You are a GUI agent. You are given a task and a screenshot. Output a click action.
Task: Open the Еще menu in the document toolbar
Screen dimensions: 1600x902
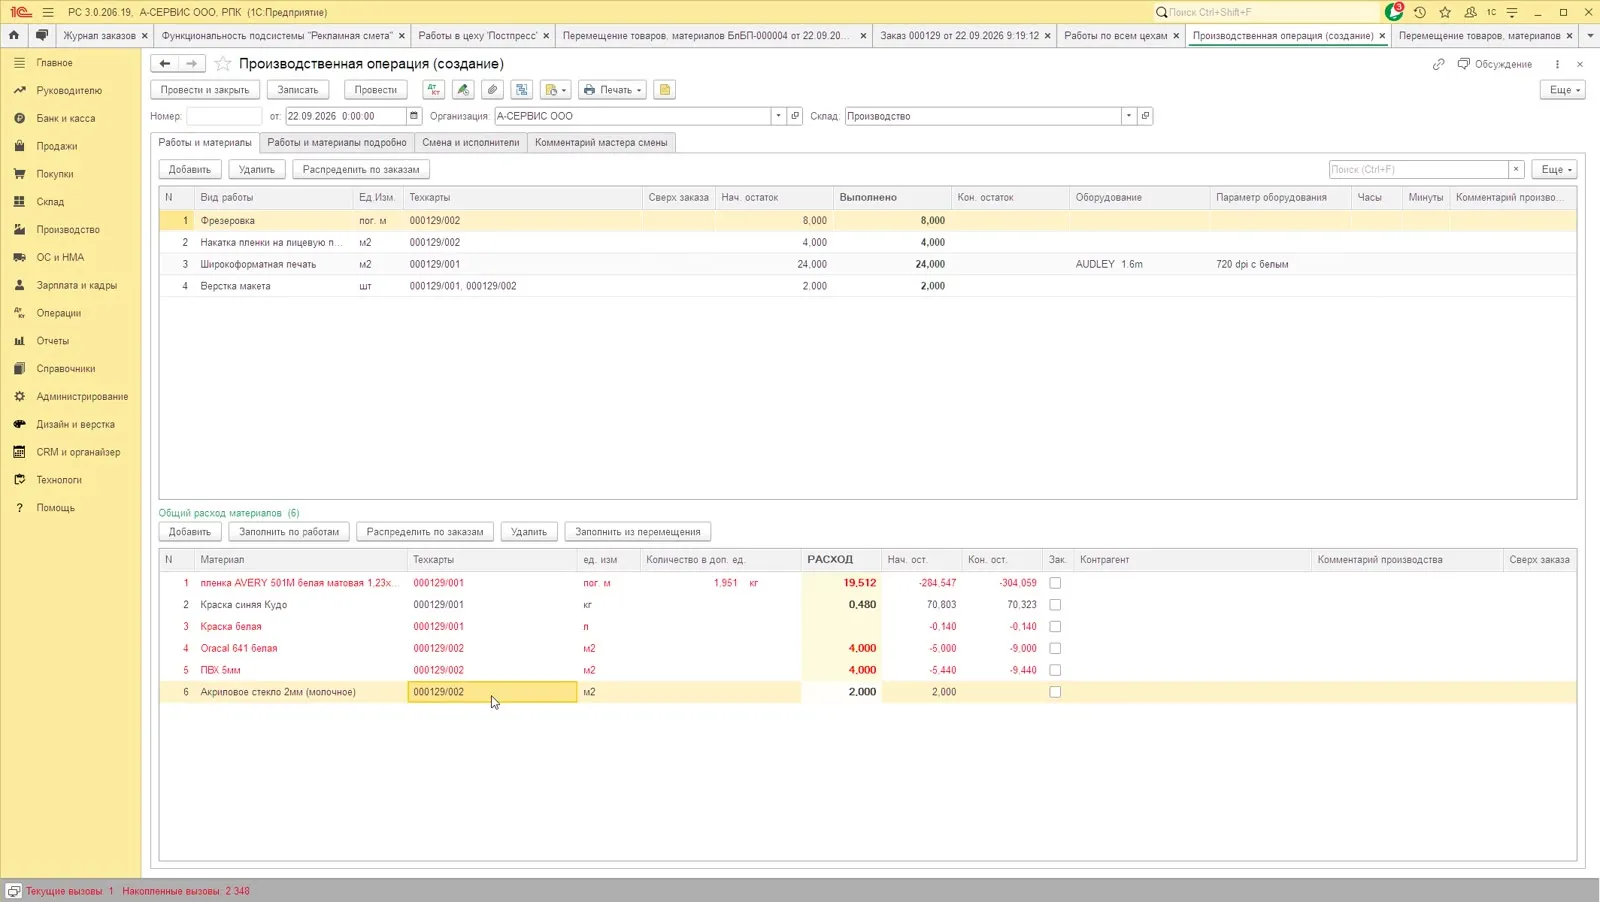tap(1564, 90)
